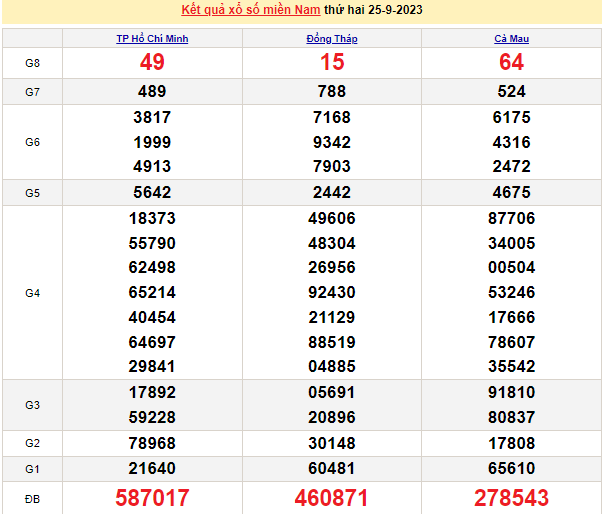Image resolution: width=604 pixels, height=514 pixels.
Task: Click the G5 number 5642
Action: click(x=152, y=193)
